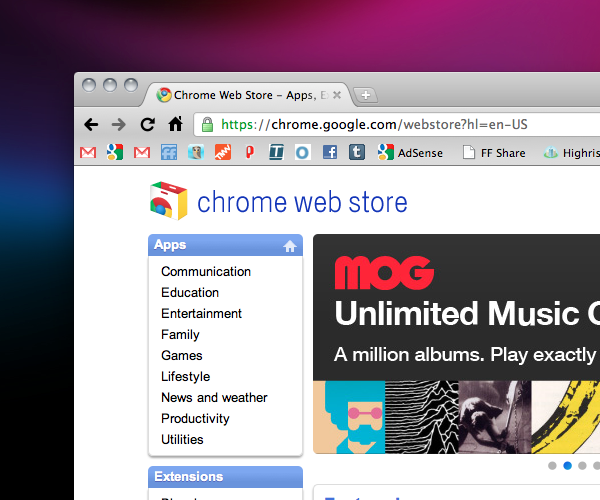Select the active blue carousel dot
Viewport: 600px width, 500px height.
567,466
